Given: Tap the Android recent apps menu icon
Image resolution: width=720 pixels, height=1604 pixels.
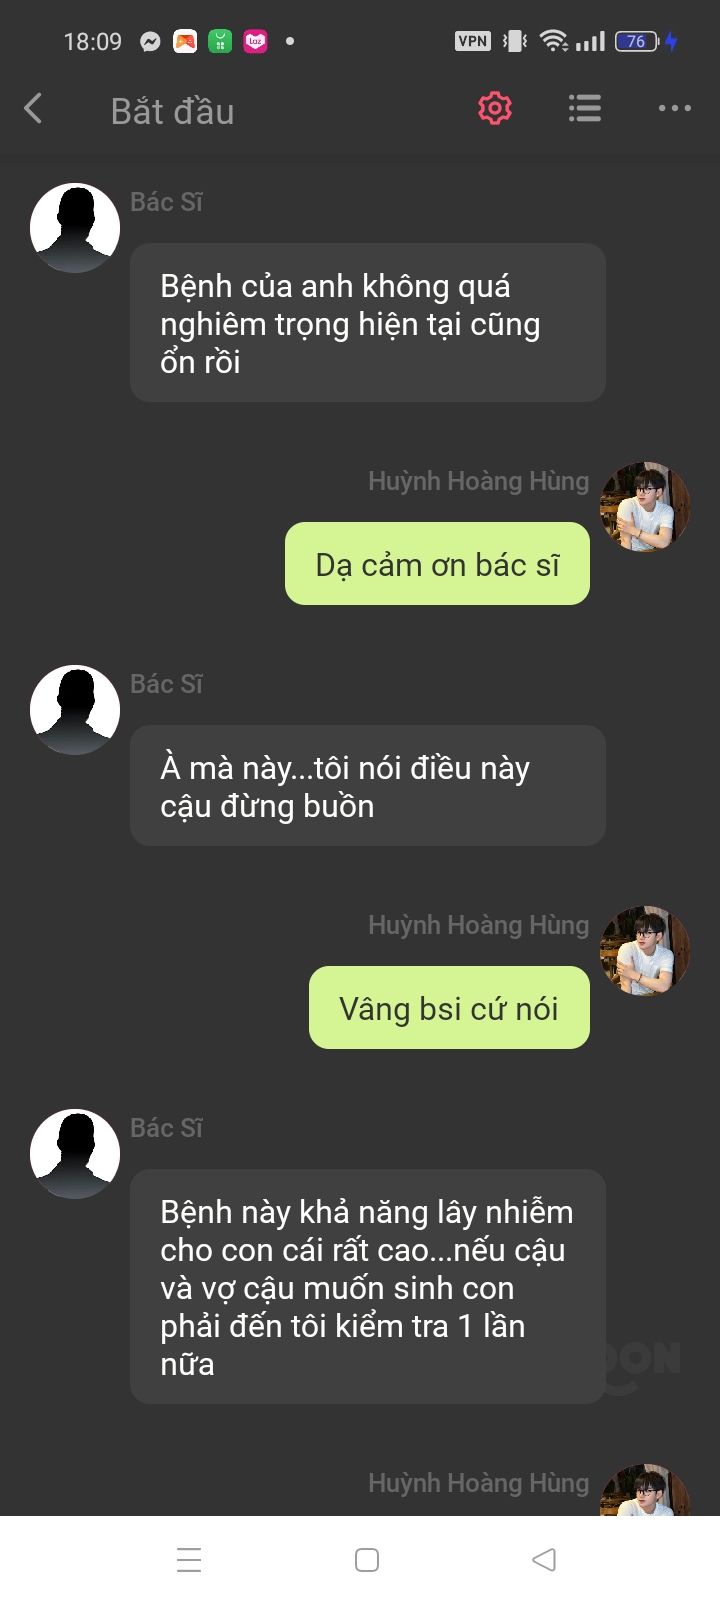Looking at the screenshot, I should [189, 1560].
